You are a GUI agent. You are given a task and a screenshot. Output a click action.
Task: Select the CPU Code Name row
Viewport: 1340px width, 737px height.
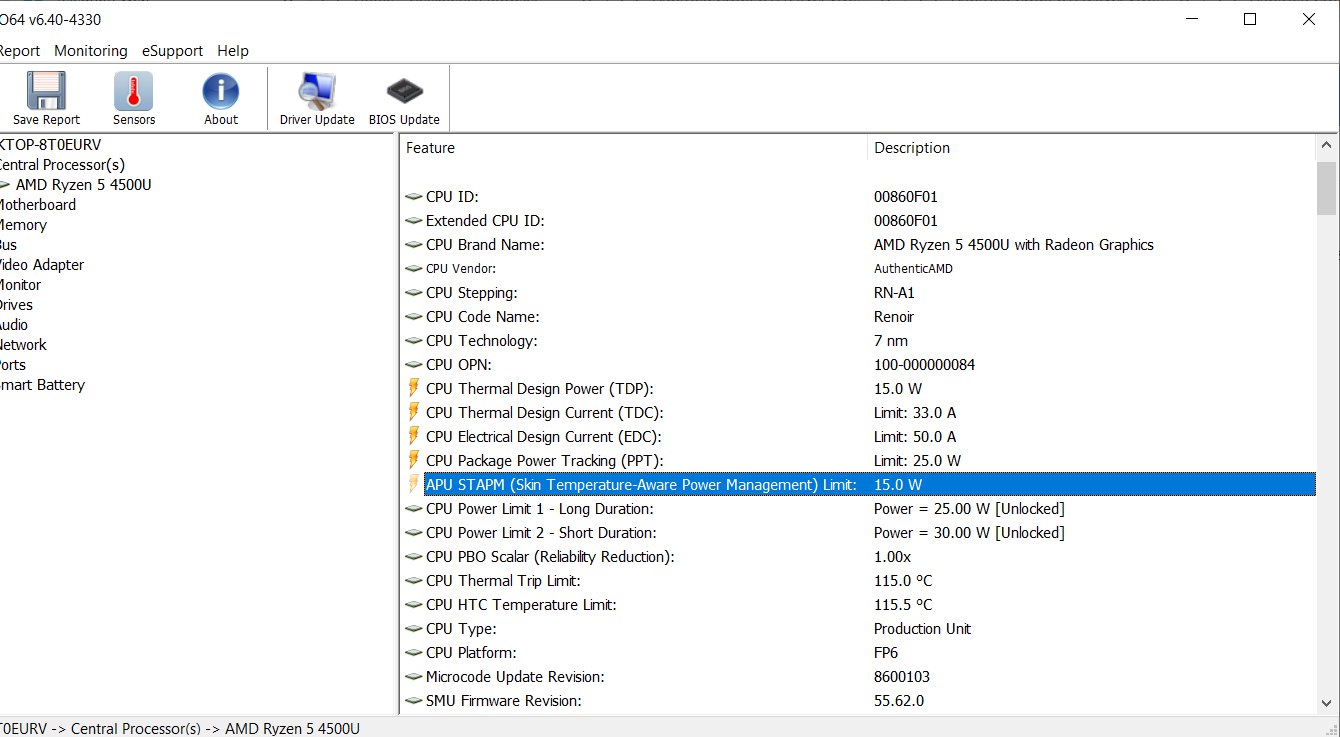[858, 317]
